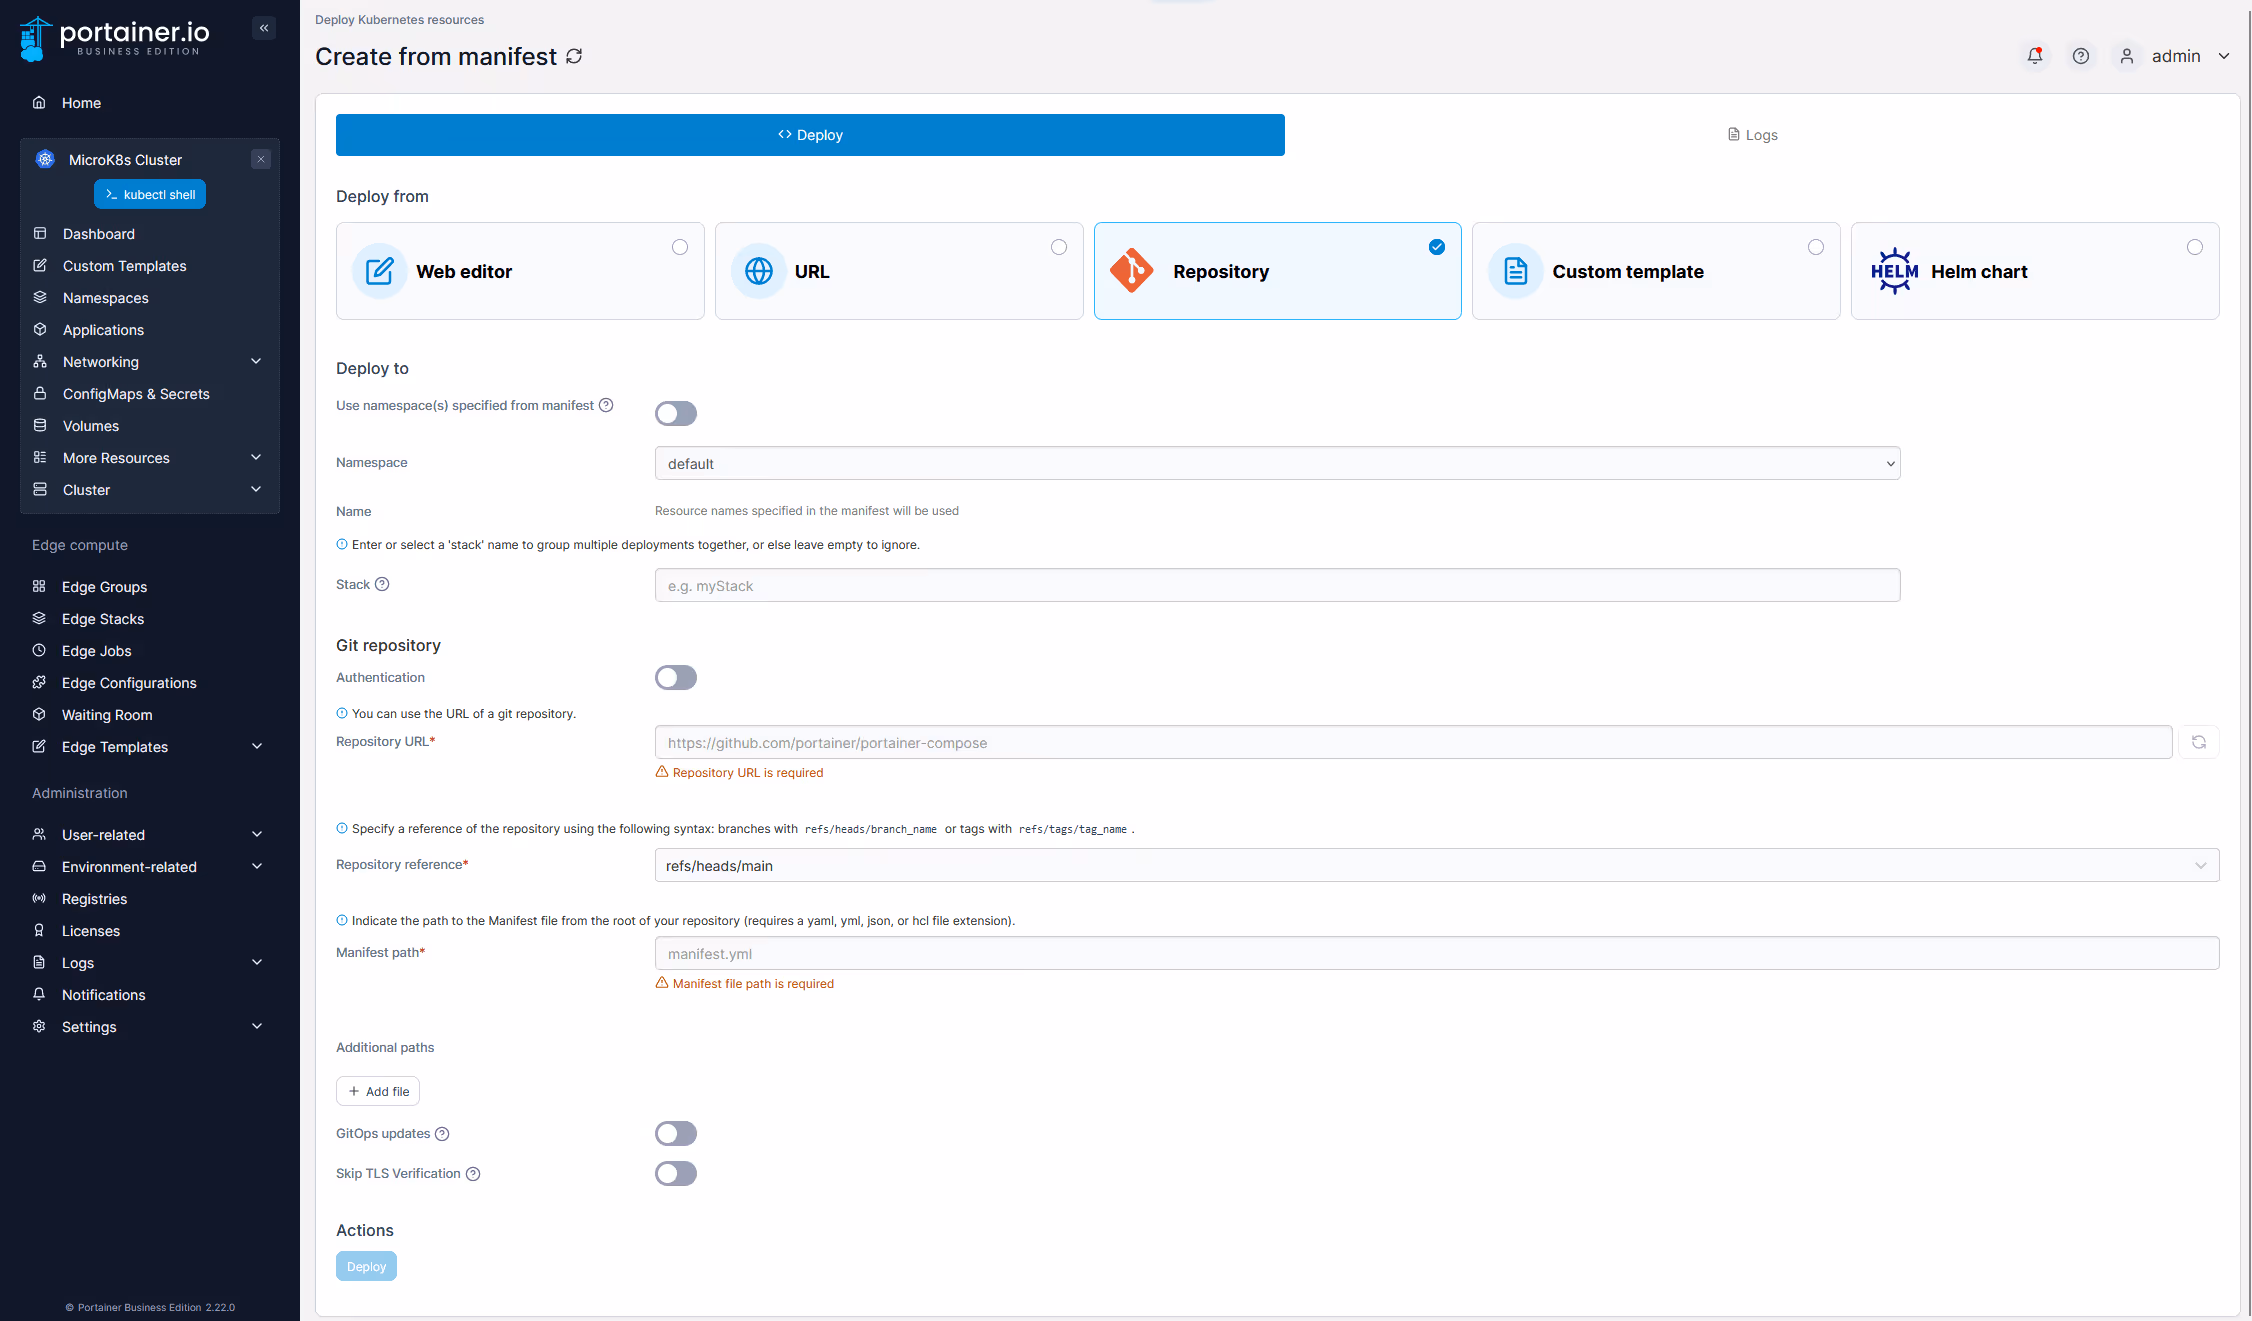Click the help question mark icon in header
The height and width of the screenshot is (1321, 2252).
click(2081, 56)
